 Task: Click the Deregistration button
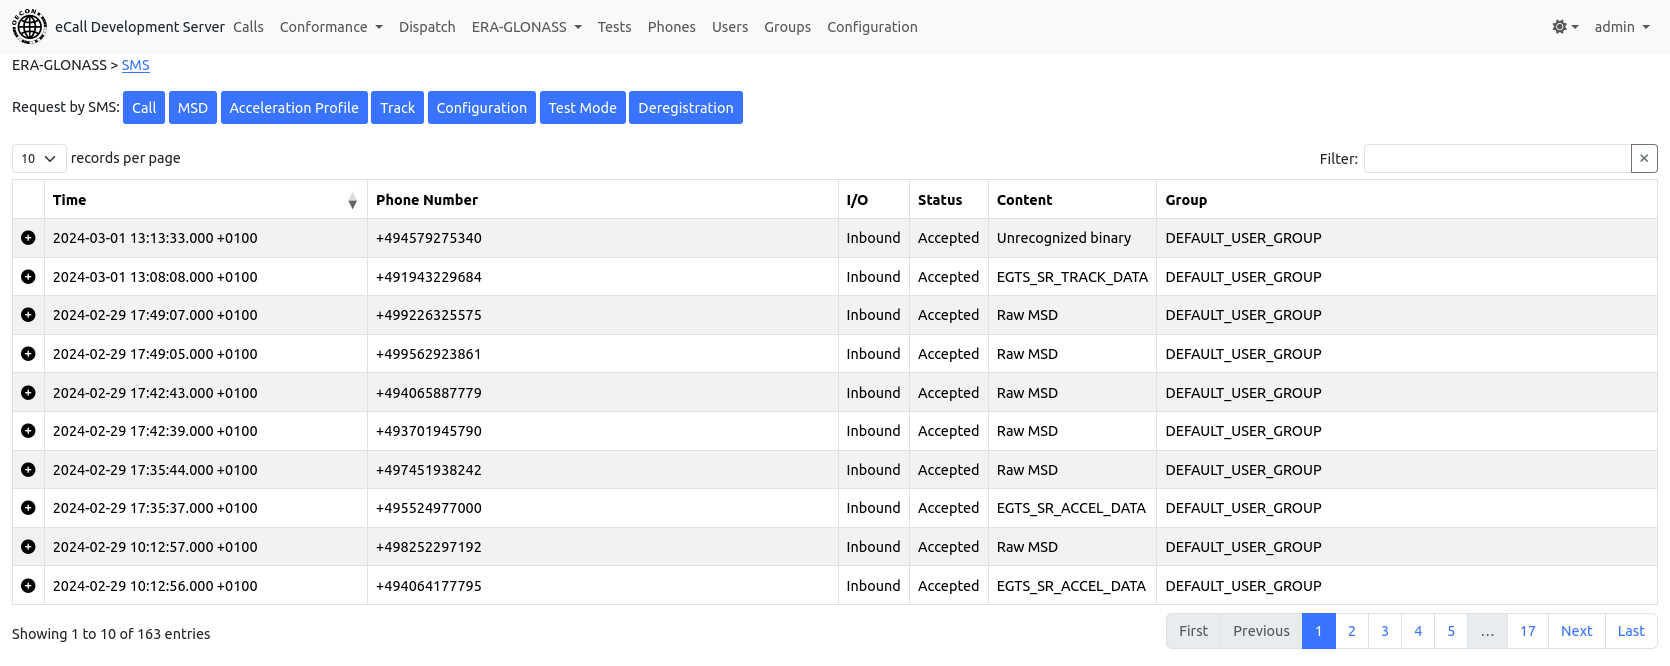tap(685, 108)
